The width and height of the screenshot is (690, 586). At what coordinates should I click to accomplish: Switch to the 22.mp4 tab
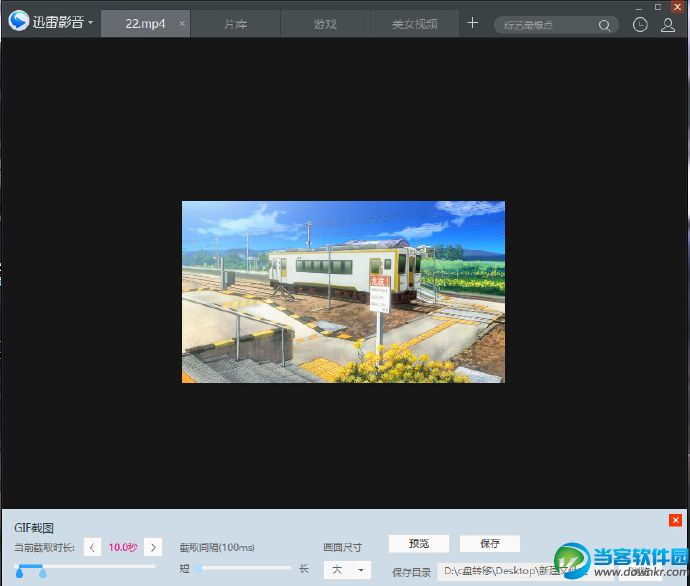tap(145, 24)
